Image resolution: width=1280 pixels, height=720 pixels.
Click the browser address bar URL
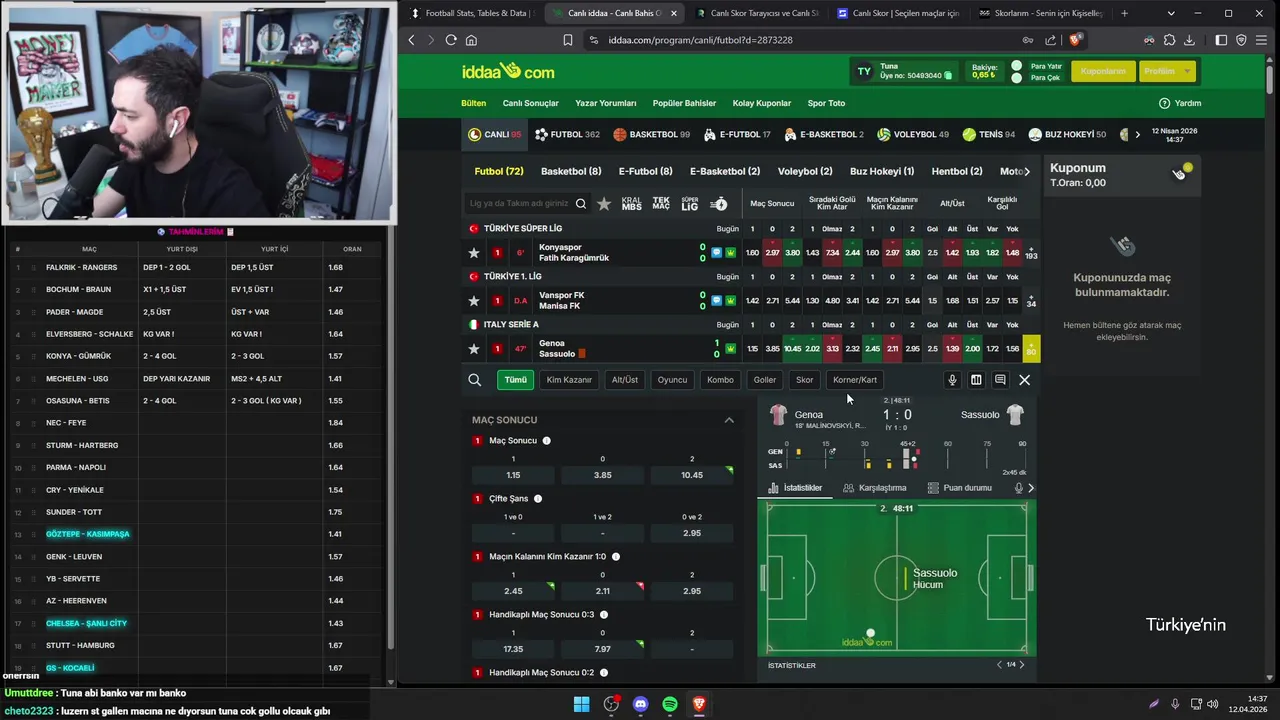(x=700, y=40)
